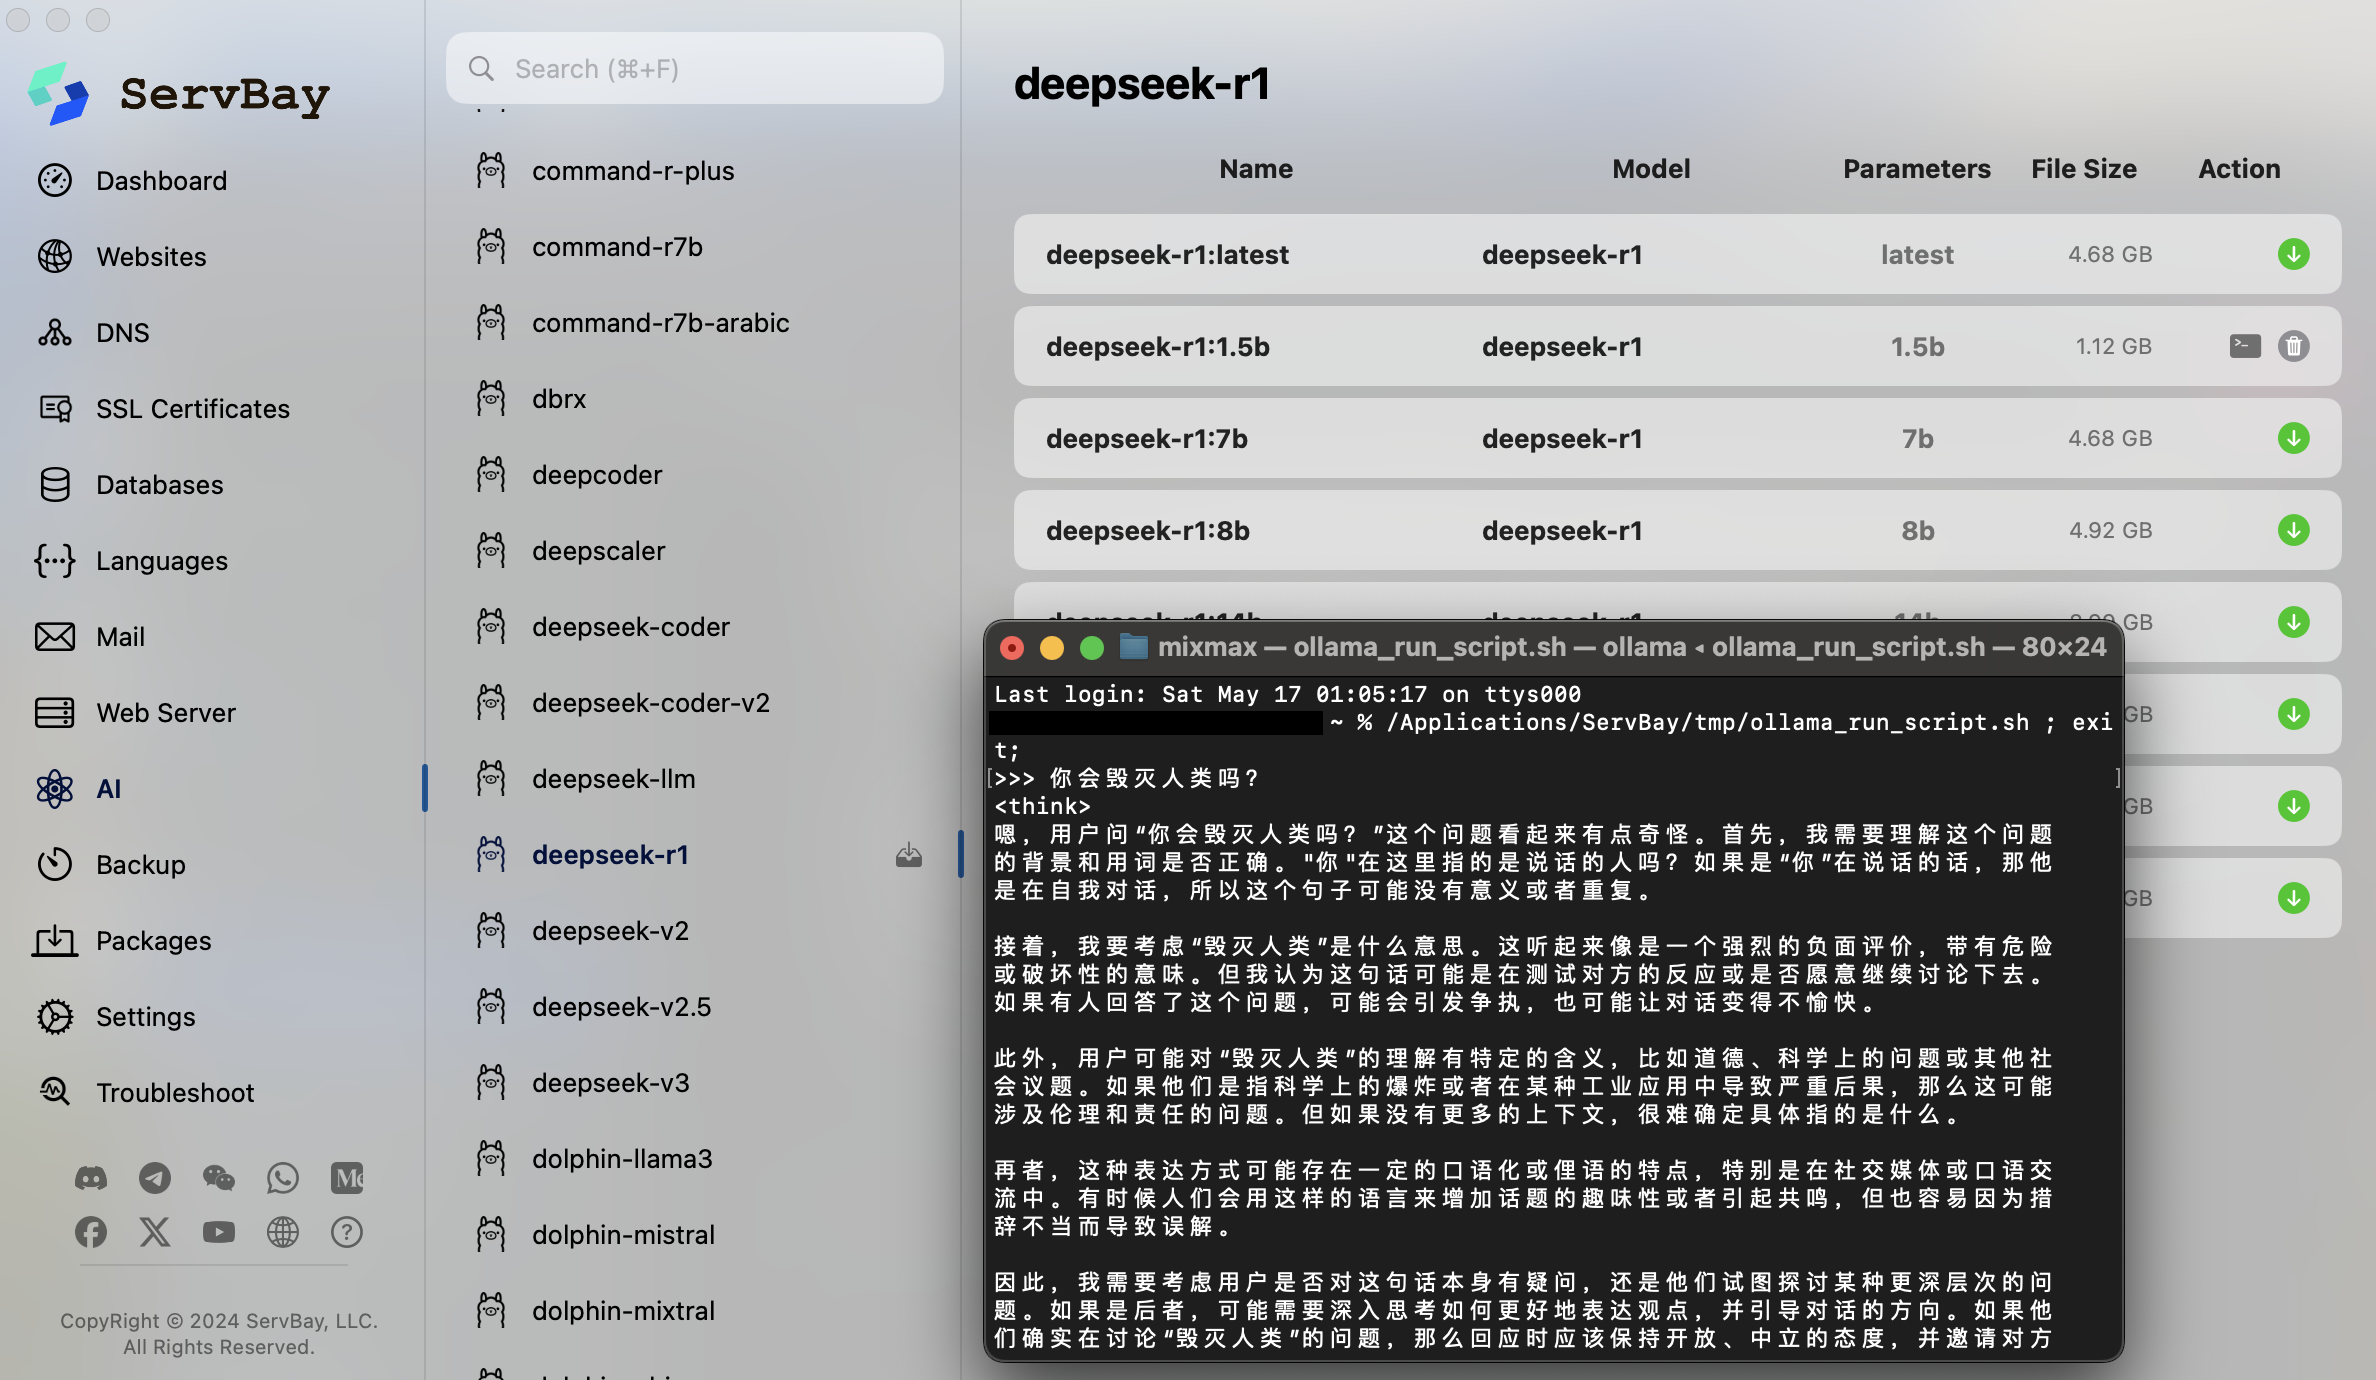Viewport: 2376px width, 1380px height.
Task: Open the help question mark icon
Action: coord(347,1232)
